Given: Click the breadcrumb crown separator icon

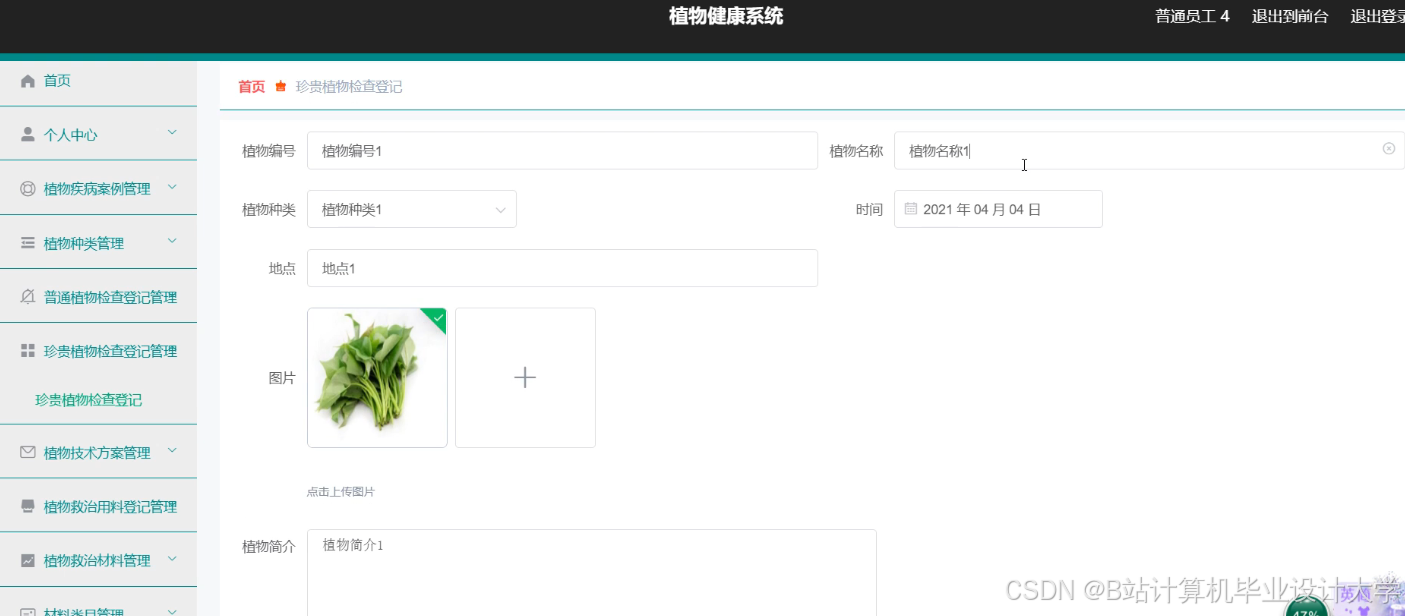Looking at the screenshot, I should point(281,87).
